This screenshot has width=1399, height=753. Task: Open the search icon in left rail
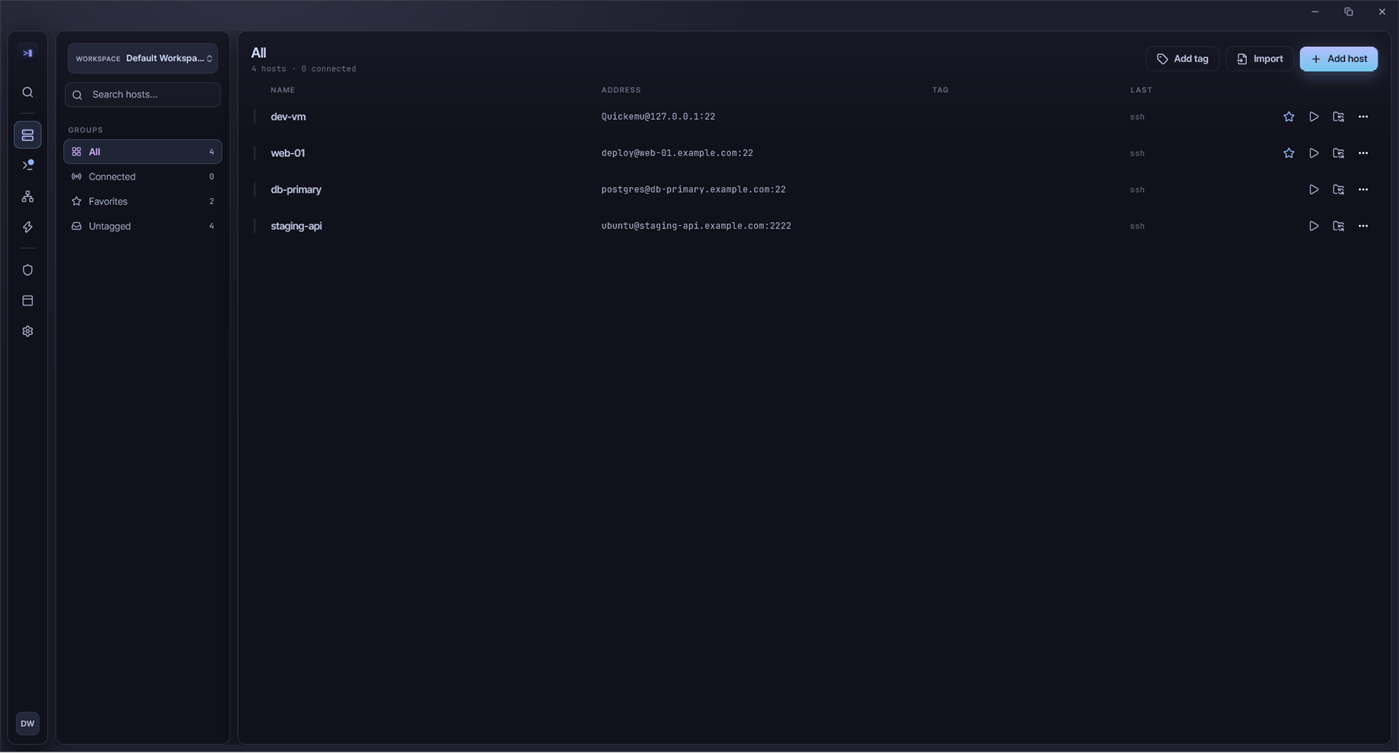(x=27, y=92)
